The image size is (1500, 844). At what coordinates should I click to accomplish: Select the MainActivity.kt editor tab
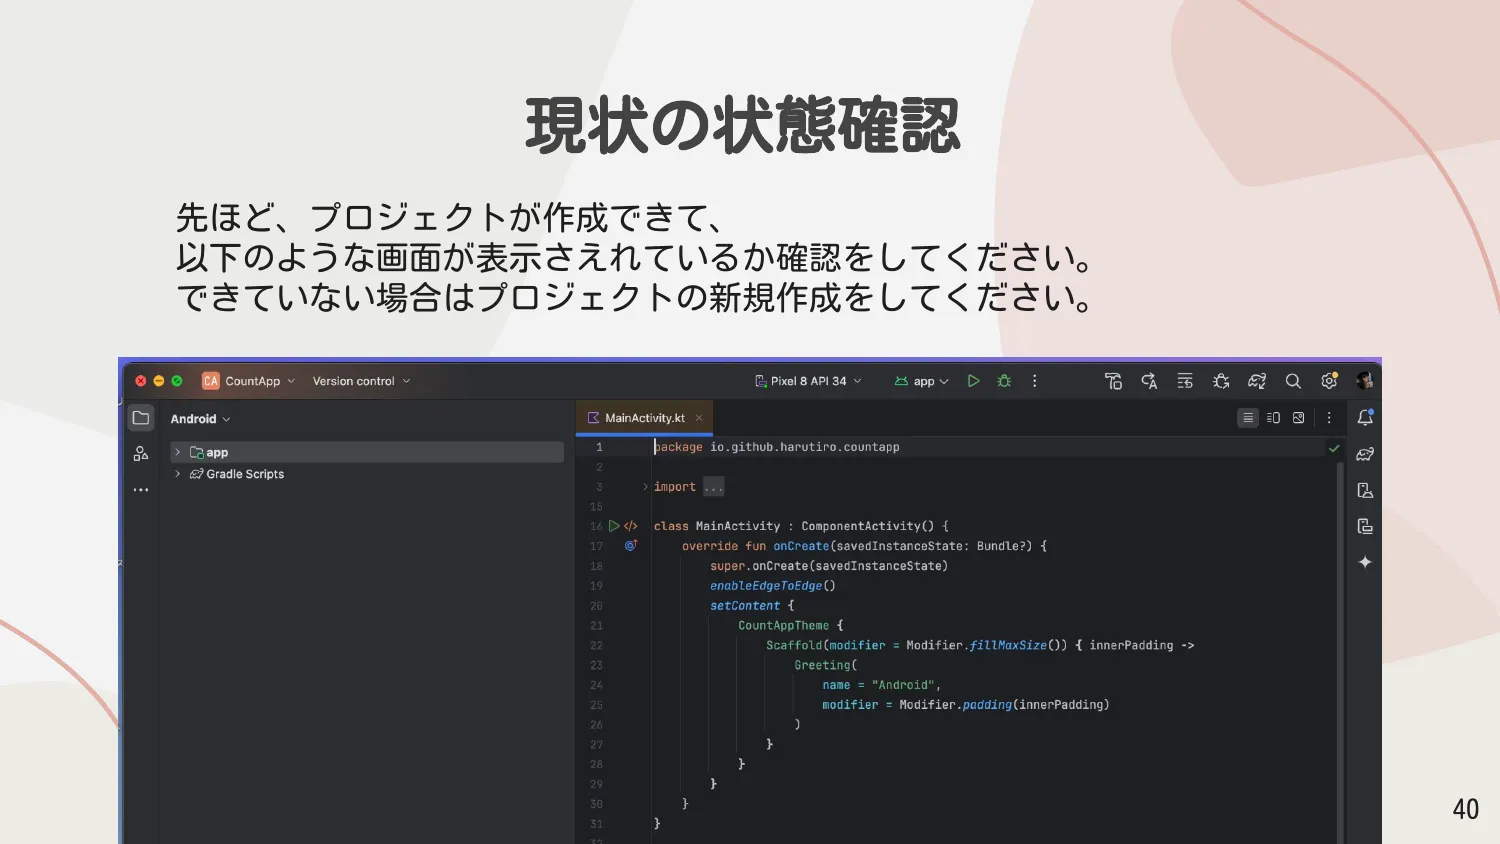click(x=644, y=418)
